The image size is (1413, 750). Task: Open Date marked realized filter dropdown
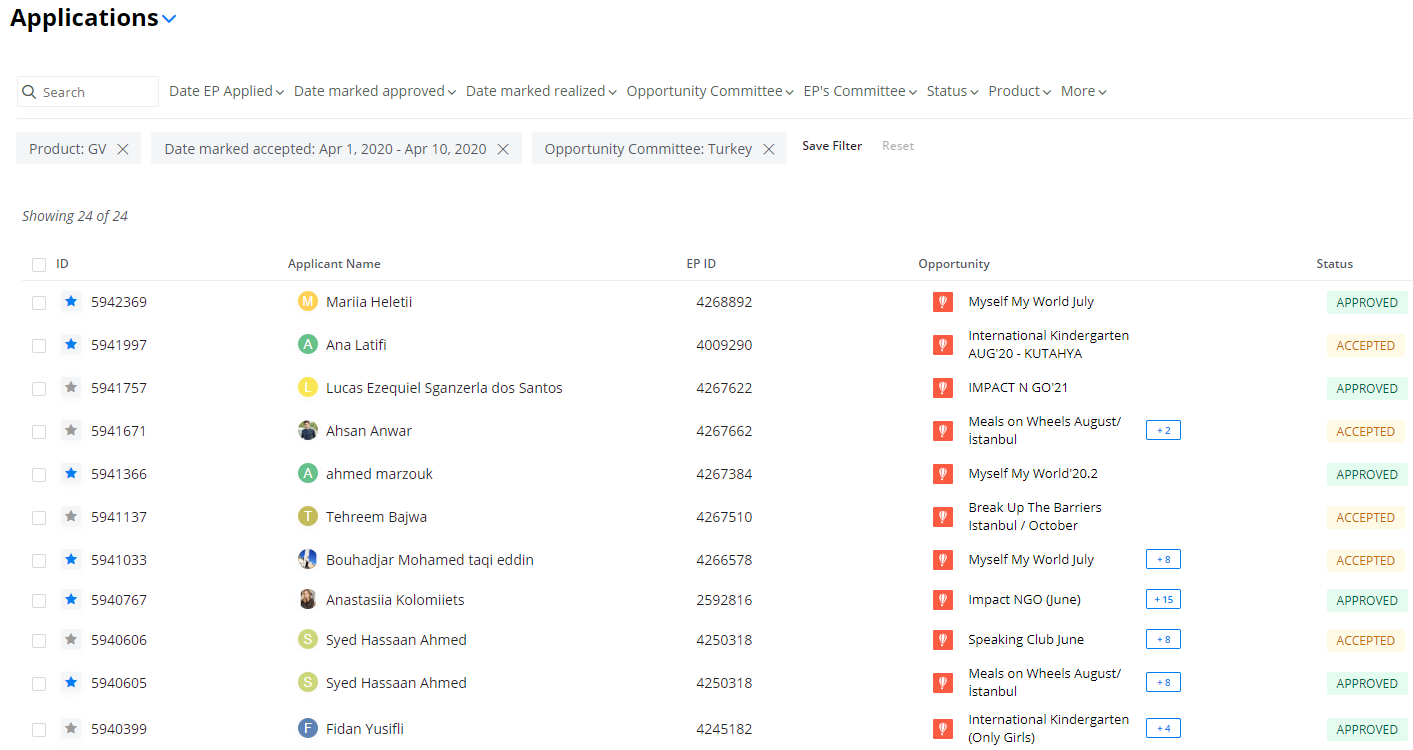click(x=541, y=91)
